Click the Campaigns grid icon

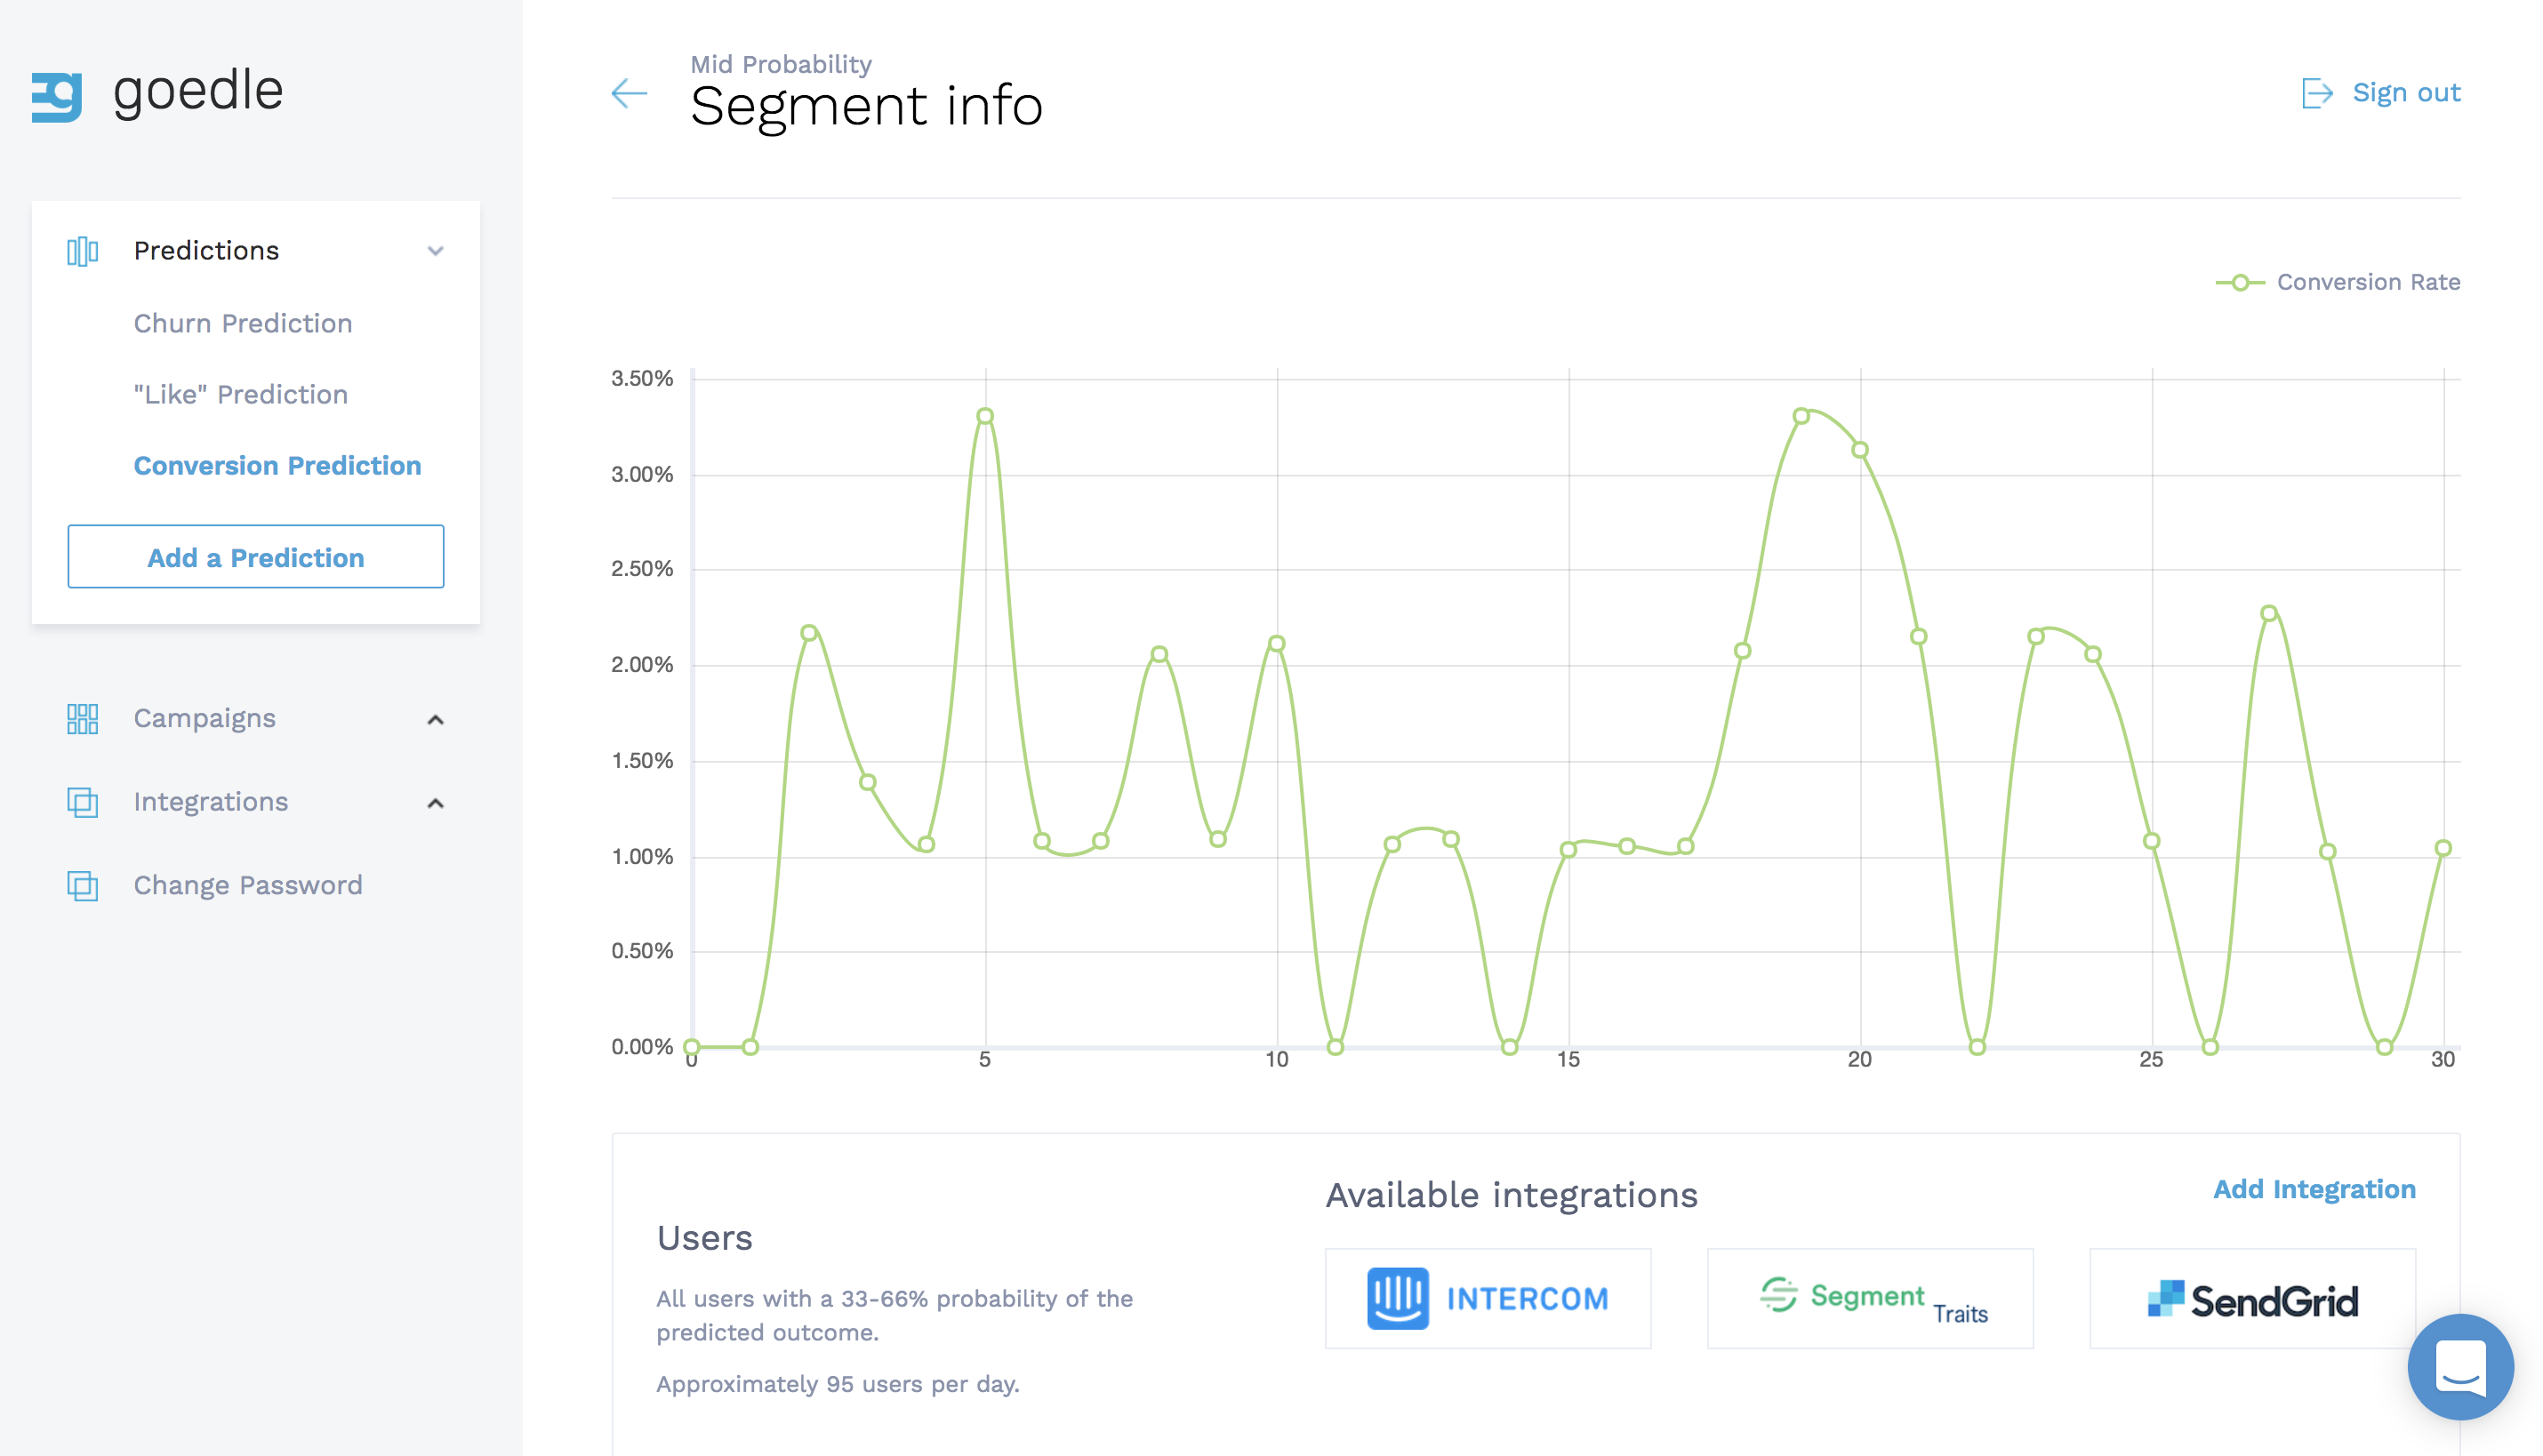tap(82, 719)
